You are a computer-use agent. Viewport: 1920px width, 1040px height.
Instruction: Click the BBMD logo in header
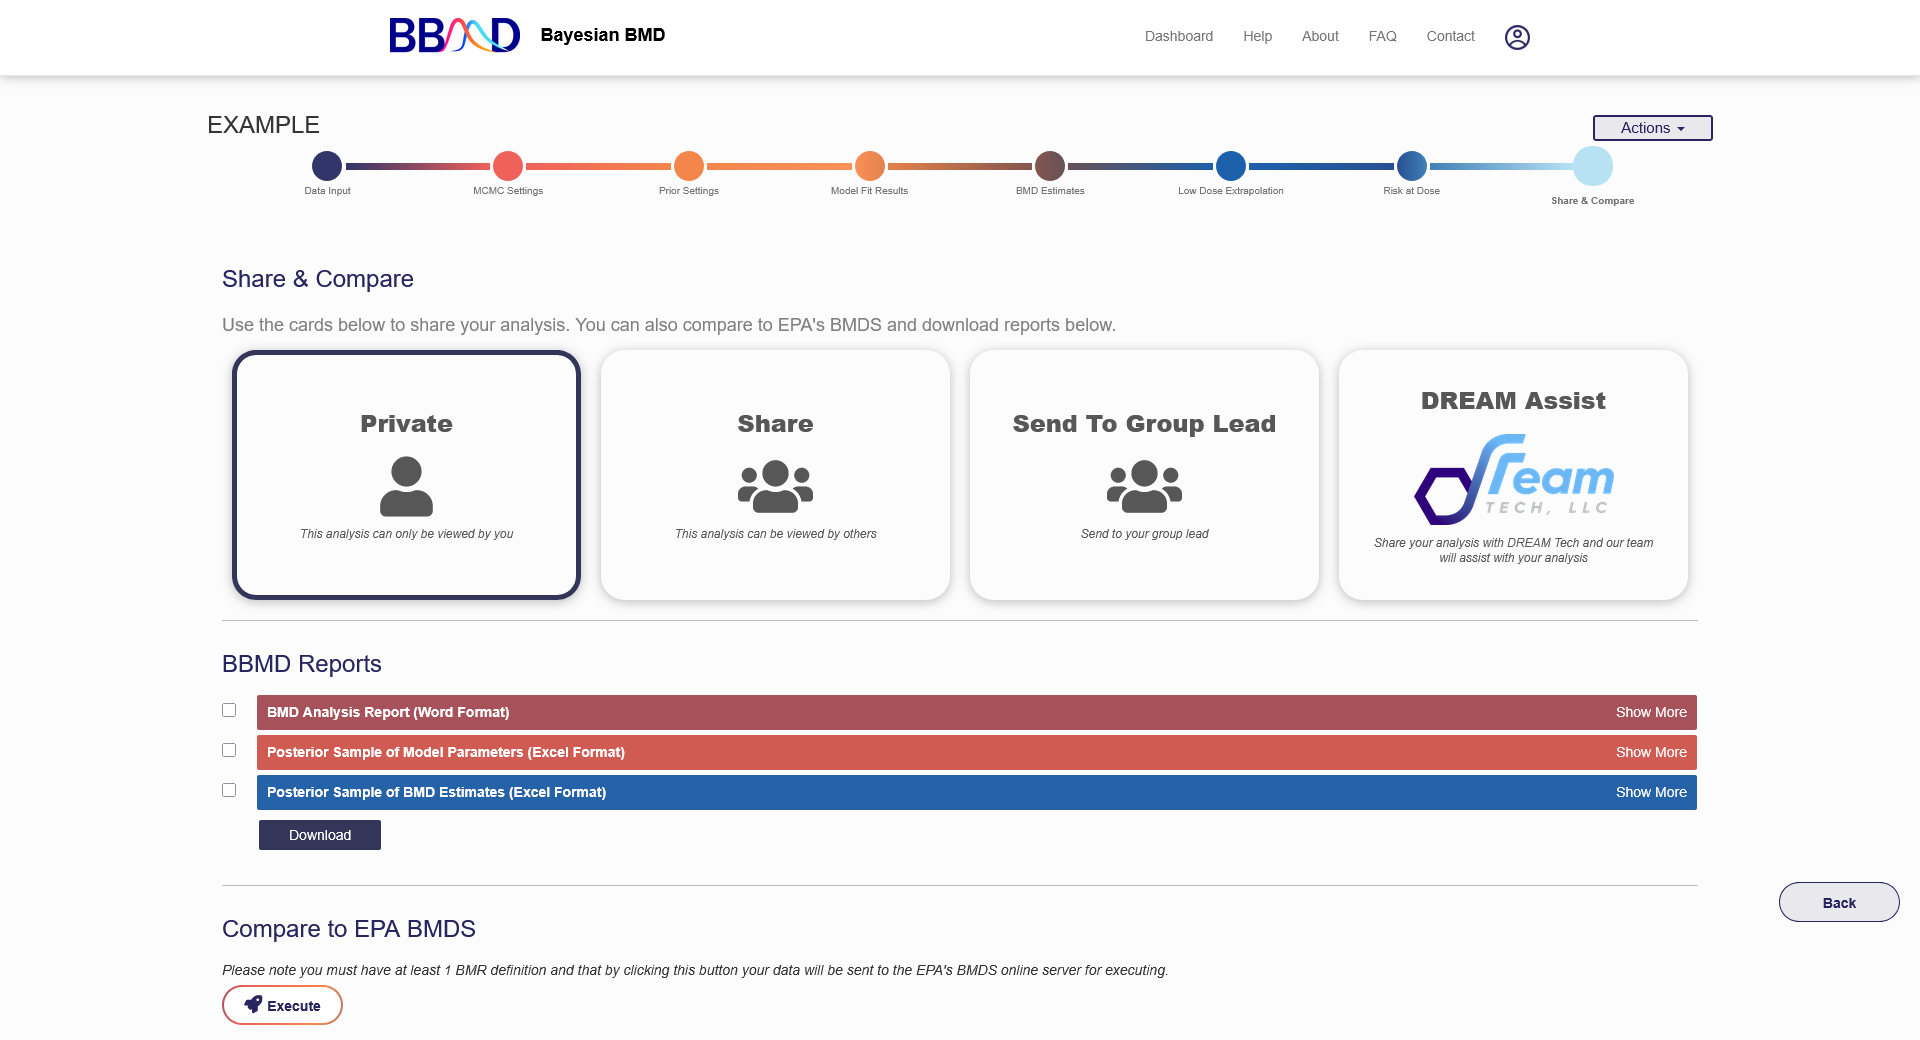click(454, 35)
